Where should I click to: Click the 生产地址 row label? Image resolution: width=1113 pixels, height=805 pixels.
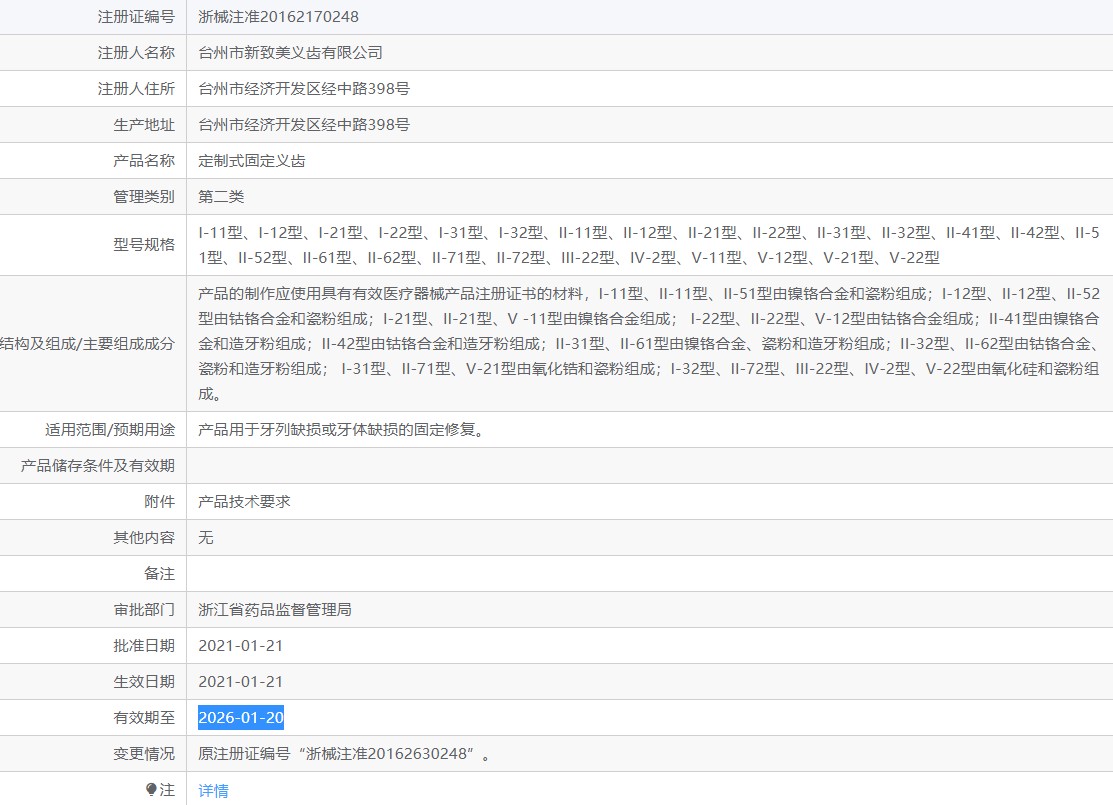(144, 125)
